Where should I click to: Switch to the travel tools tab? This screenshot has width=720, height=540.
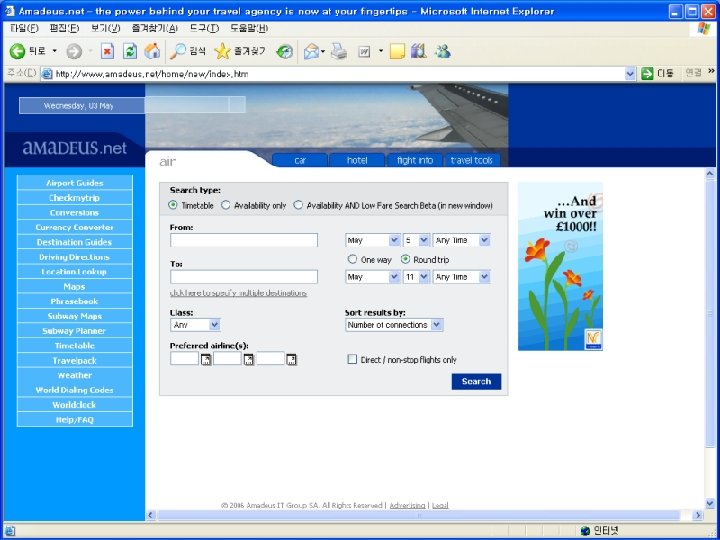coord(472,160)
